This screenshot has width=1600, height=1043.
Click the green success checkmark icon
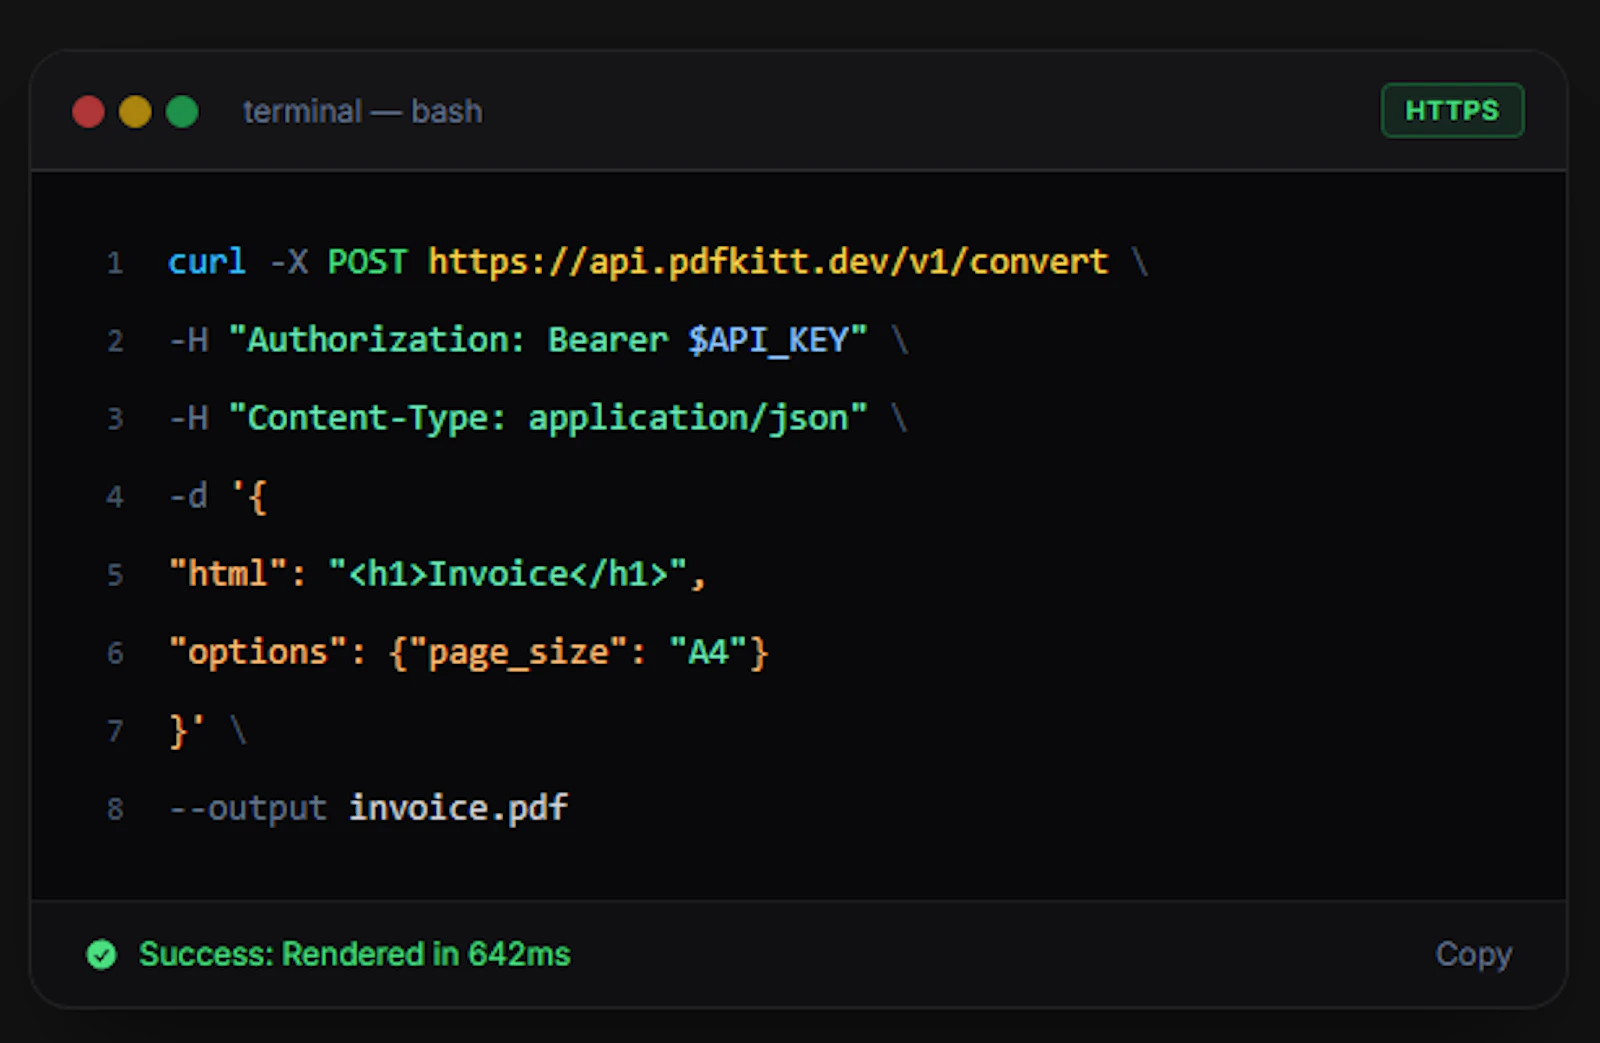pos(101,955)
